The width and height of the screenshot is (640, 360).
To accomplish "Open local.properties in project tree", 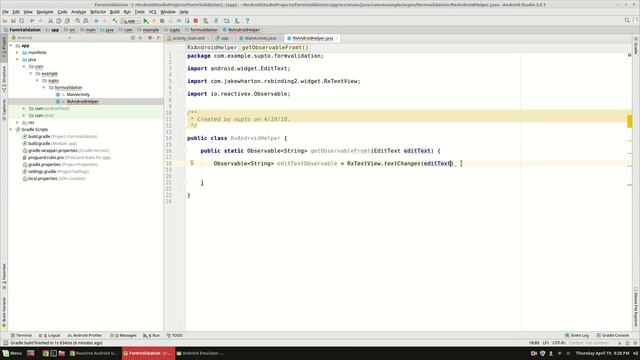I will pyautogui.click(x=54, y=178).
